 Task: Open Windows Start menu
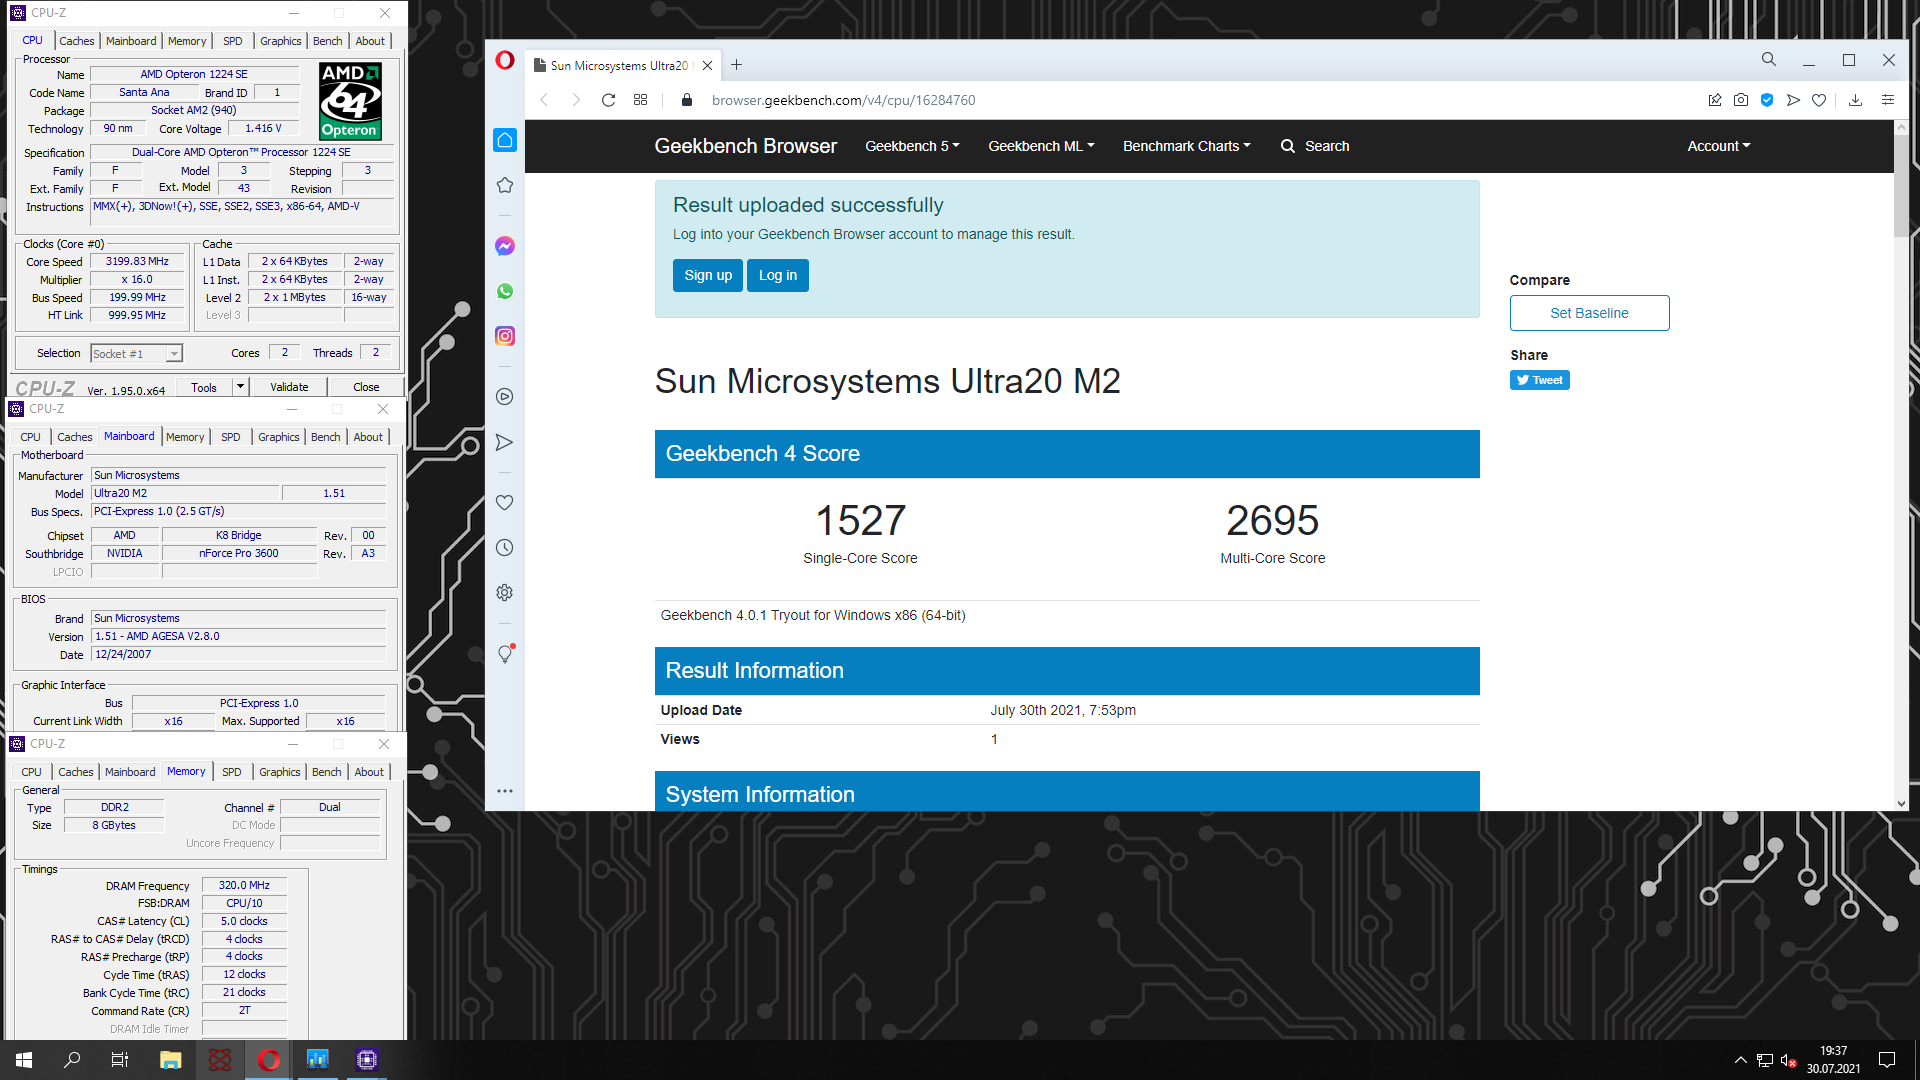pos(24,1060)
